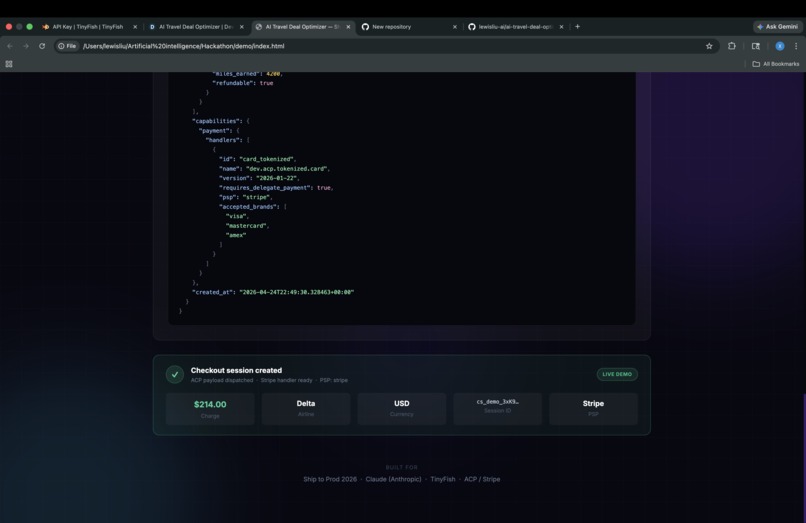
Task: Click the File site info chip
Action: pyautogui.click(x=67, y=46)
